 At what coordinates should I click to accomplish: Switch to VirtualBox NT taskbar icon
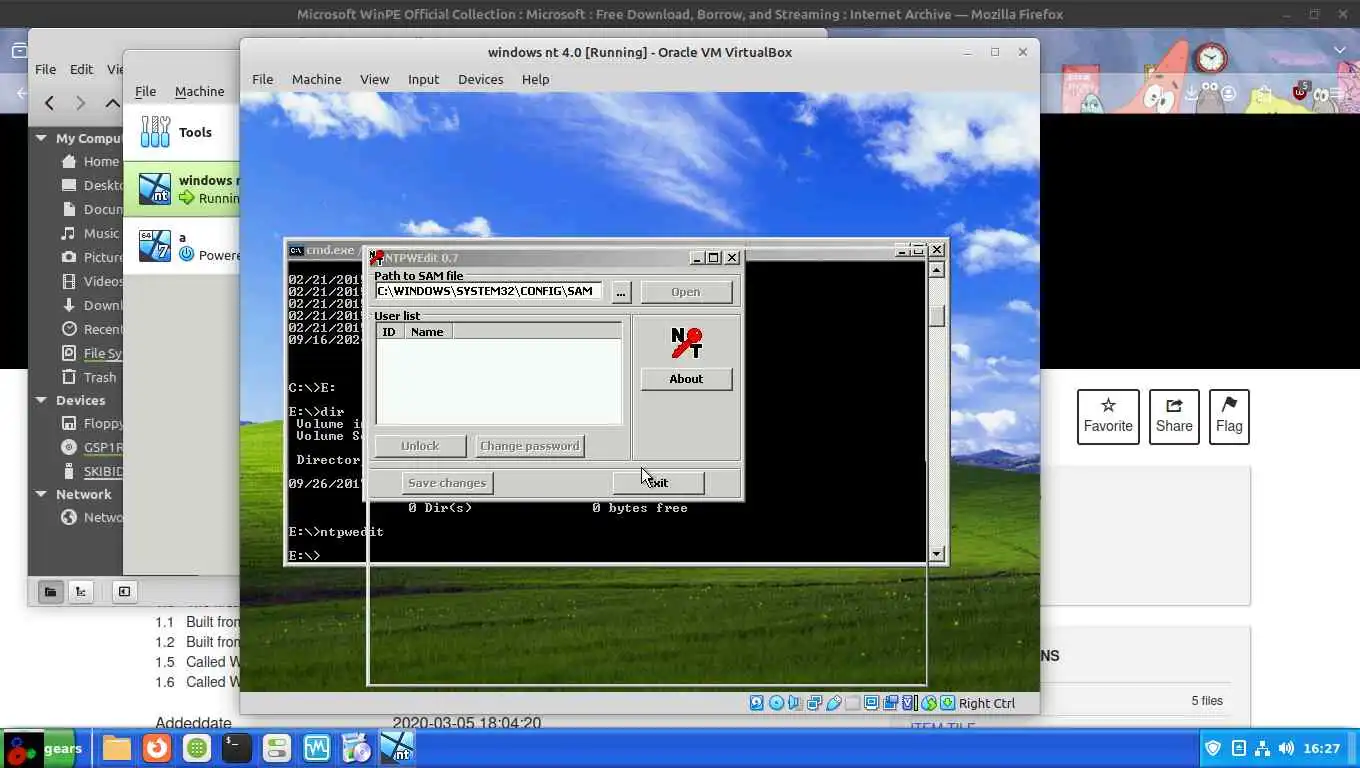pyautogui.click(x=397, y=748)
